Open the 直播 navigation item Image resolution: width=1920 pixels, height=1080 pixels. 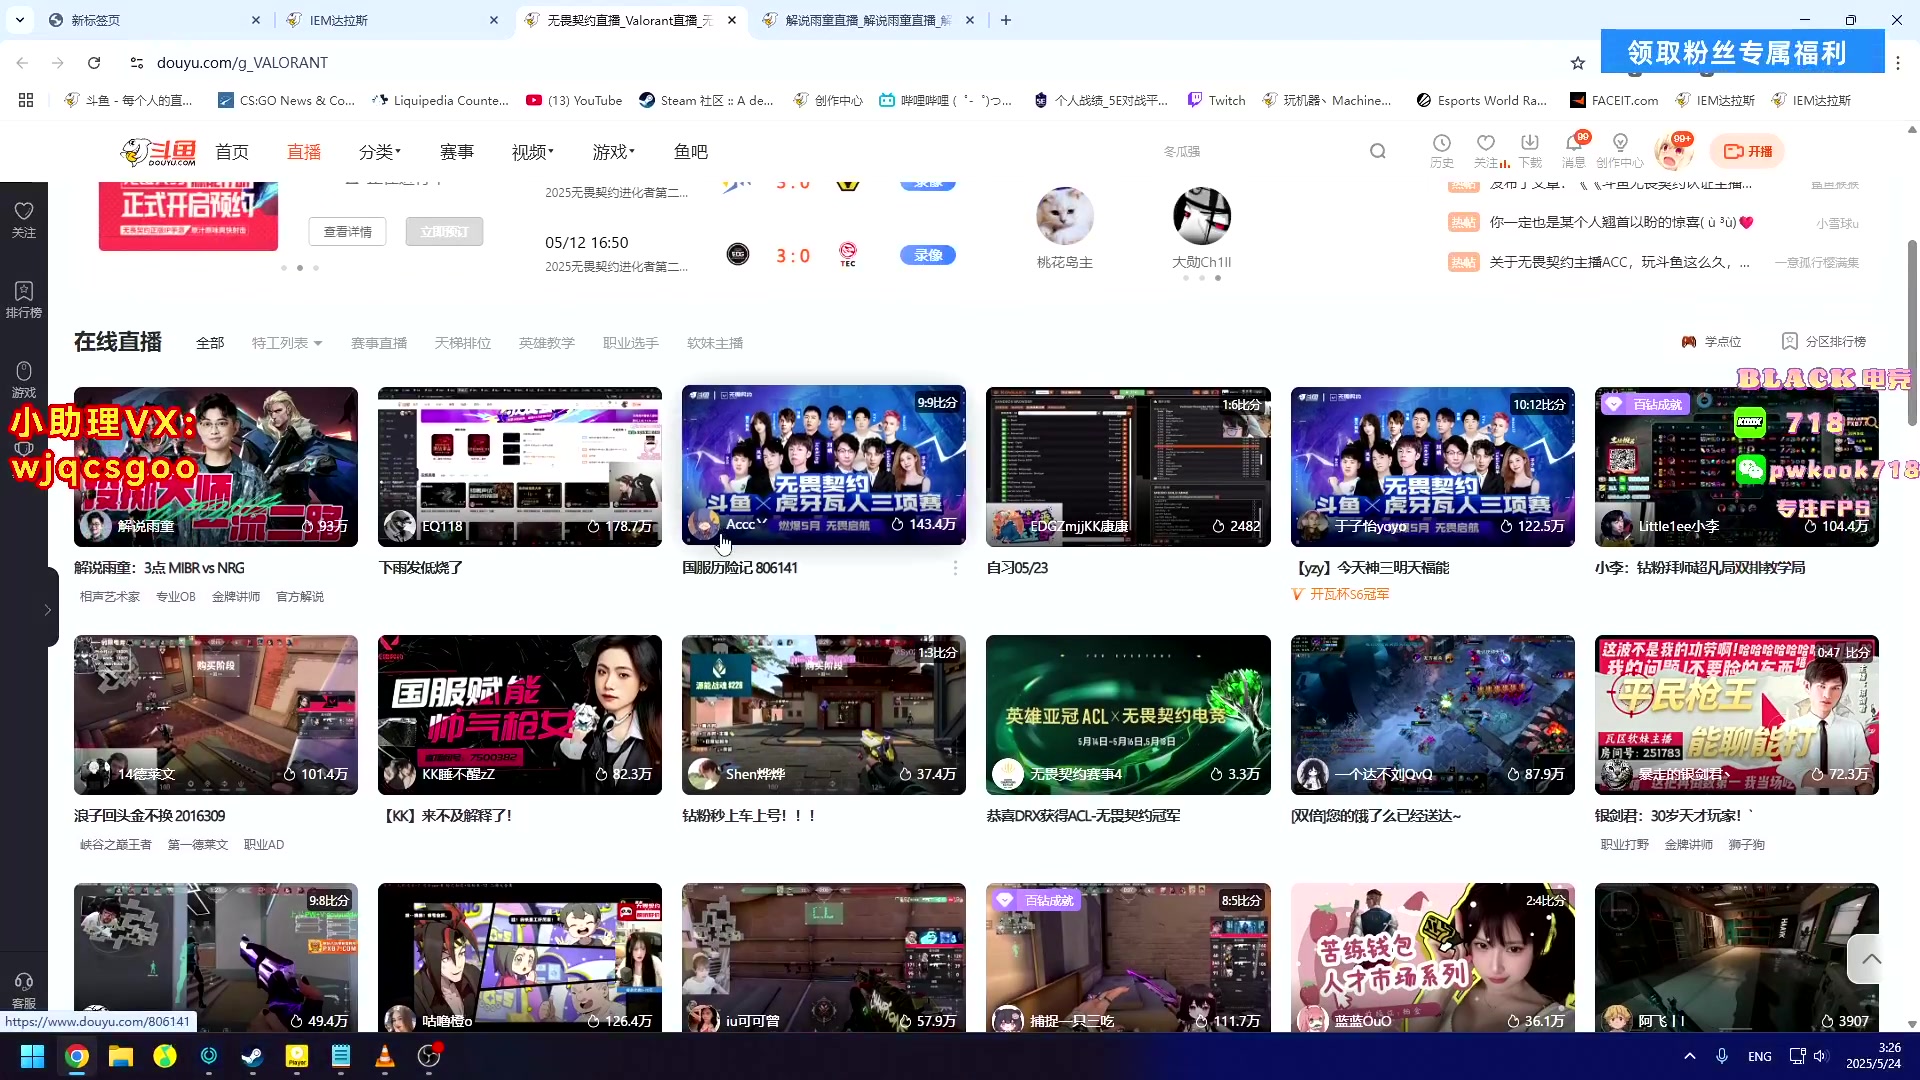pos(304,152)
